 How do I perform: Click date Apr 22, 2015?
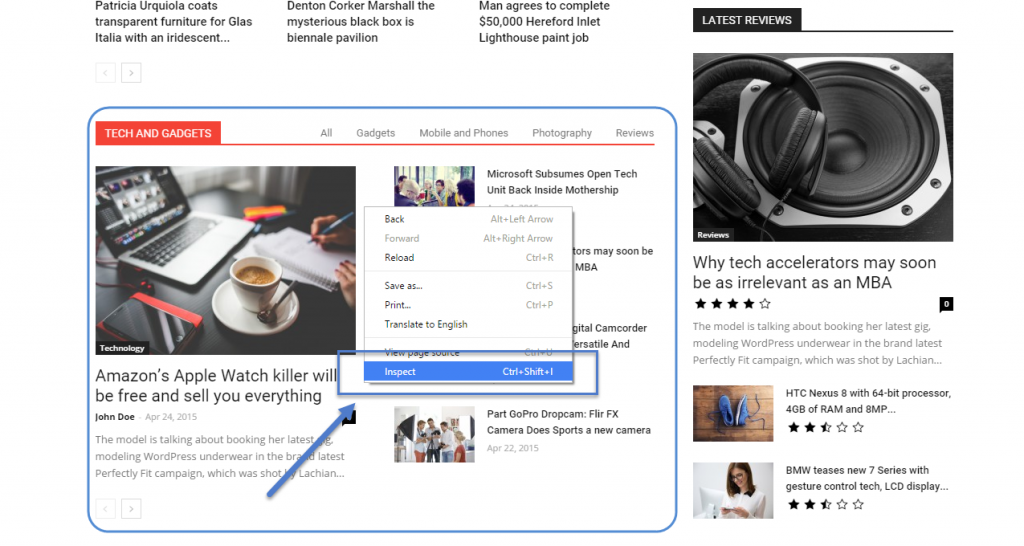[x=513, y=448]
